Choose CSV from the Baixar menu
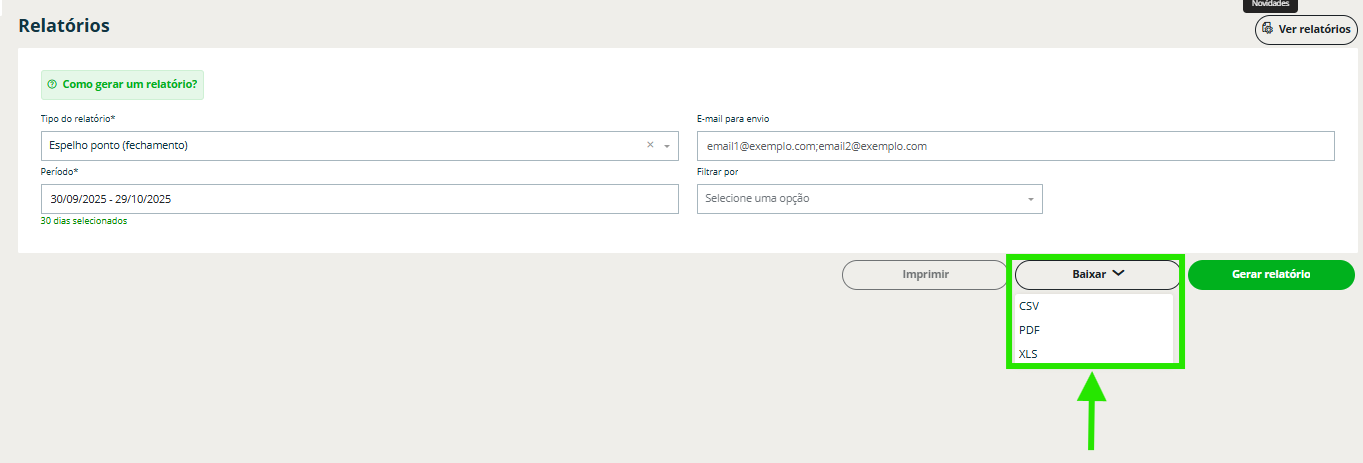The height and width of the screenshot is (463, 1363). [1029, 306]
